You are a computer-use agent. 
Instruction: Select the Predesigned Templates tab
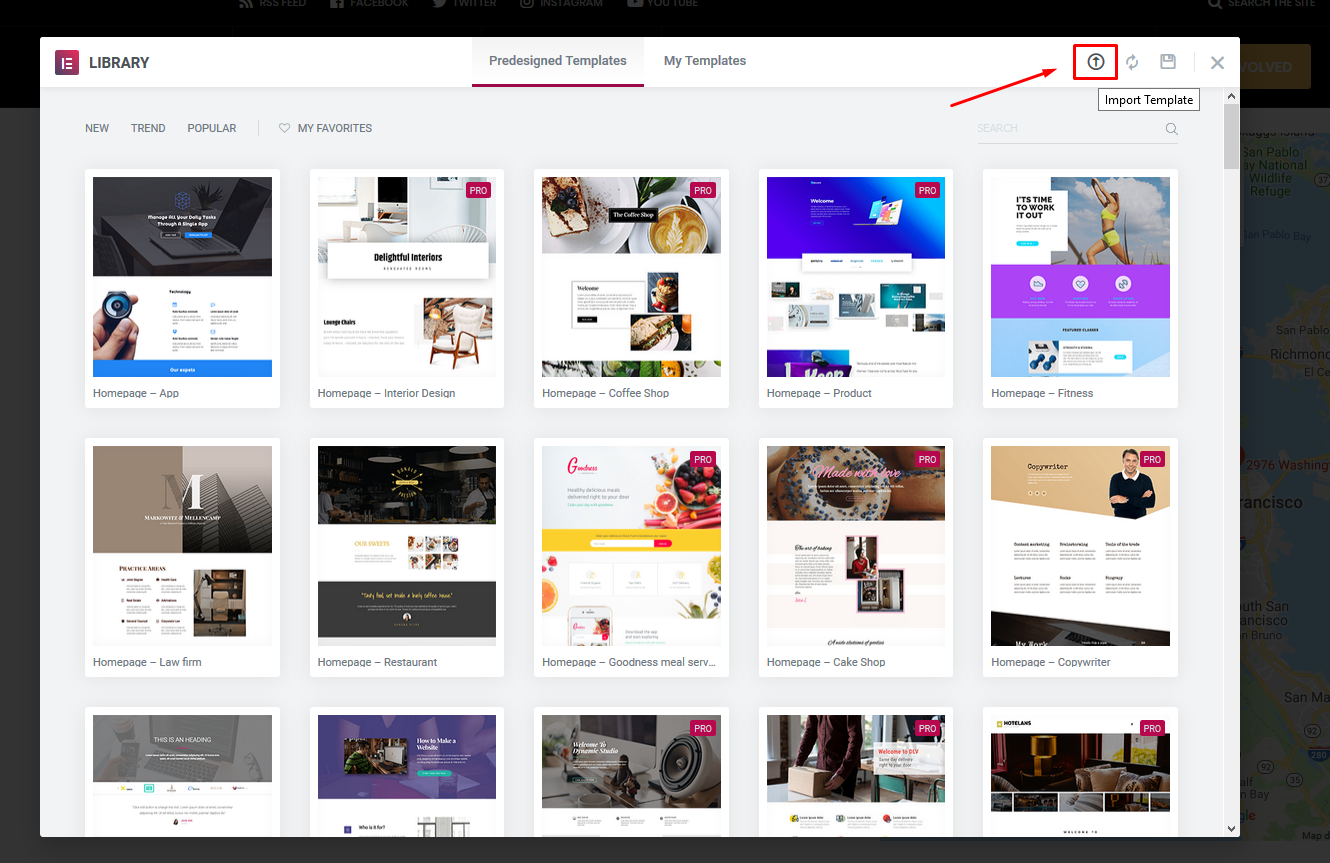pyautogui.click(x=557, y=61)
